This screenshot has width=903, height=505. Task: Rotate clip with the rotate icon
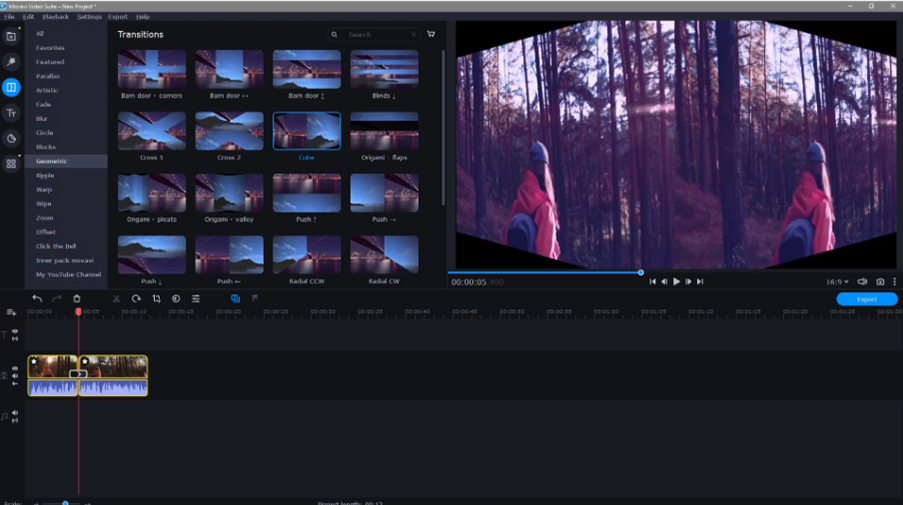(136, 298)
